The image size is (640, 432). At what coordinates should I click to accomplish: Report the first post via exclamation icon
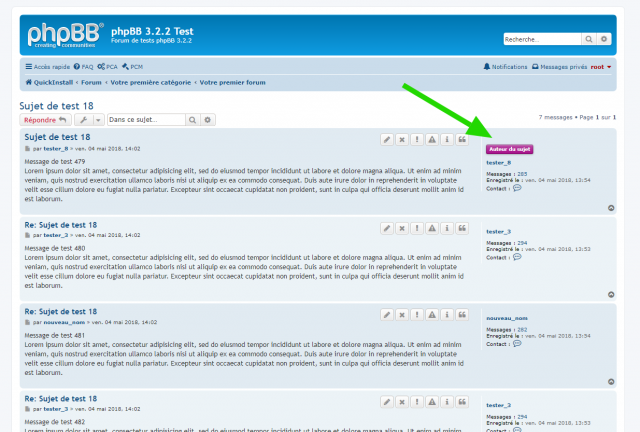click(417, 140)
